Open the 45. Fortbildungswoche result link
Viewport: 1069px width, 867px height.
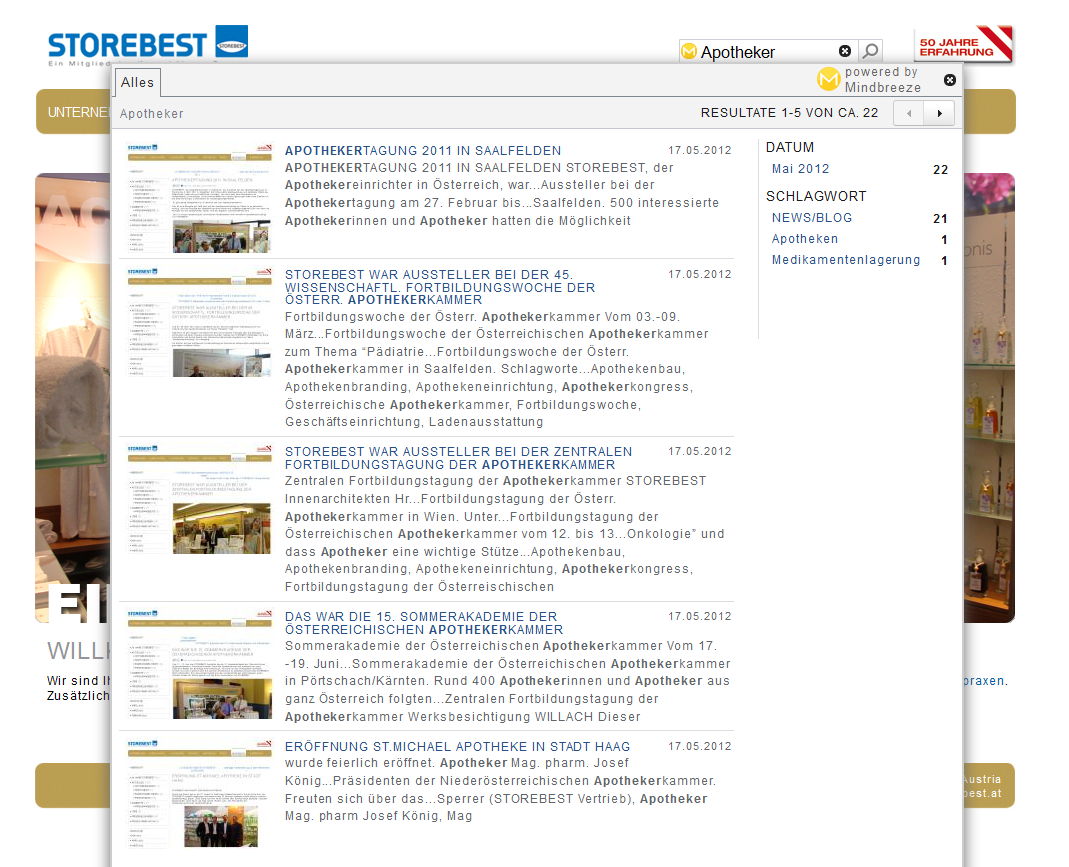[440, 287]
